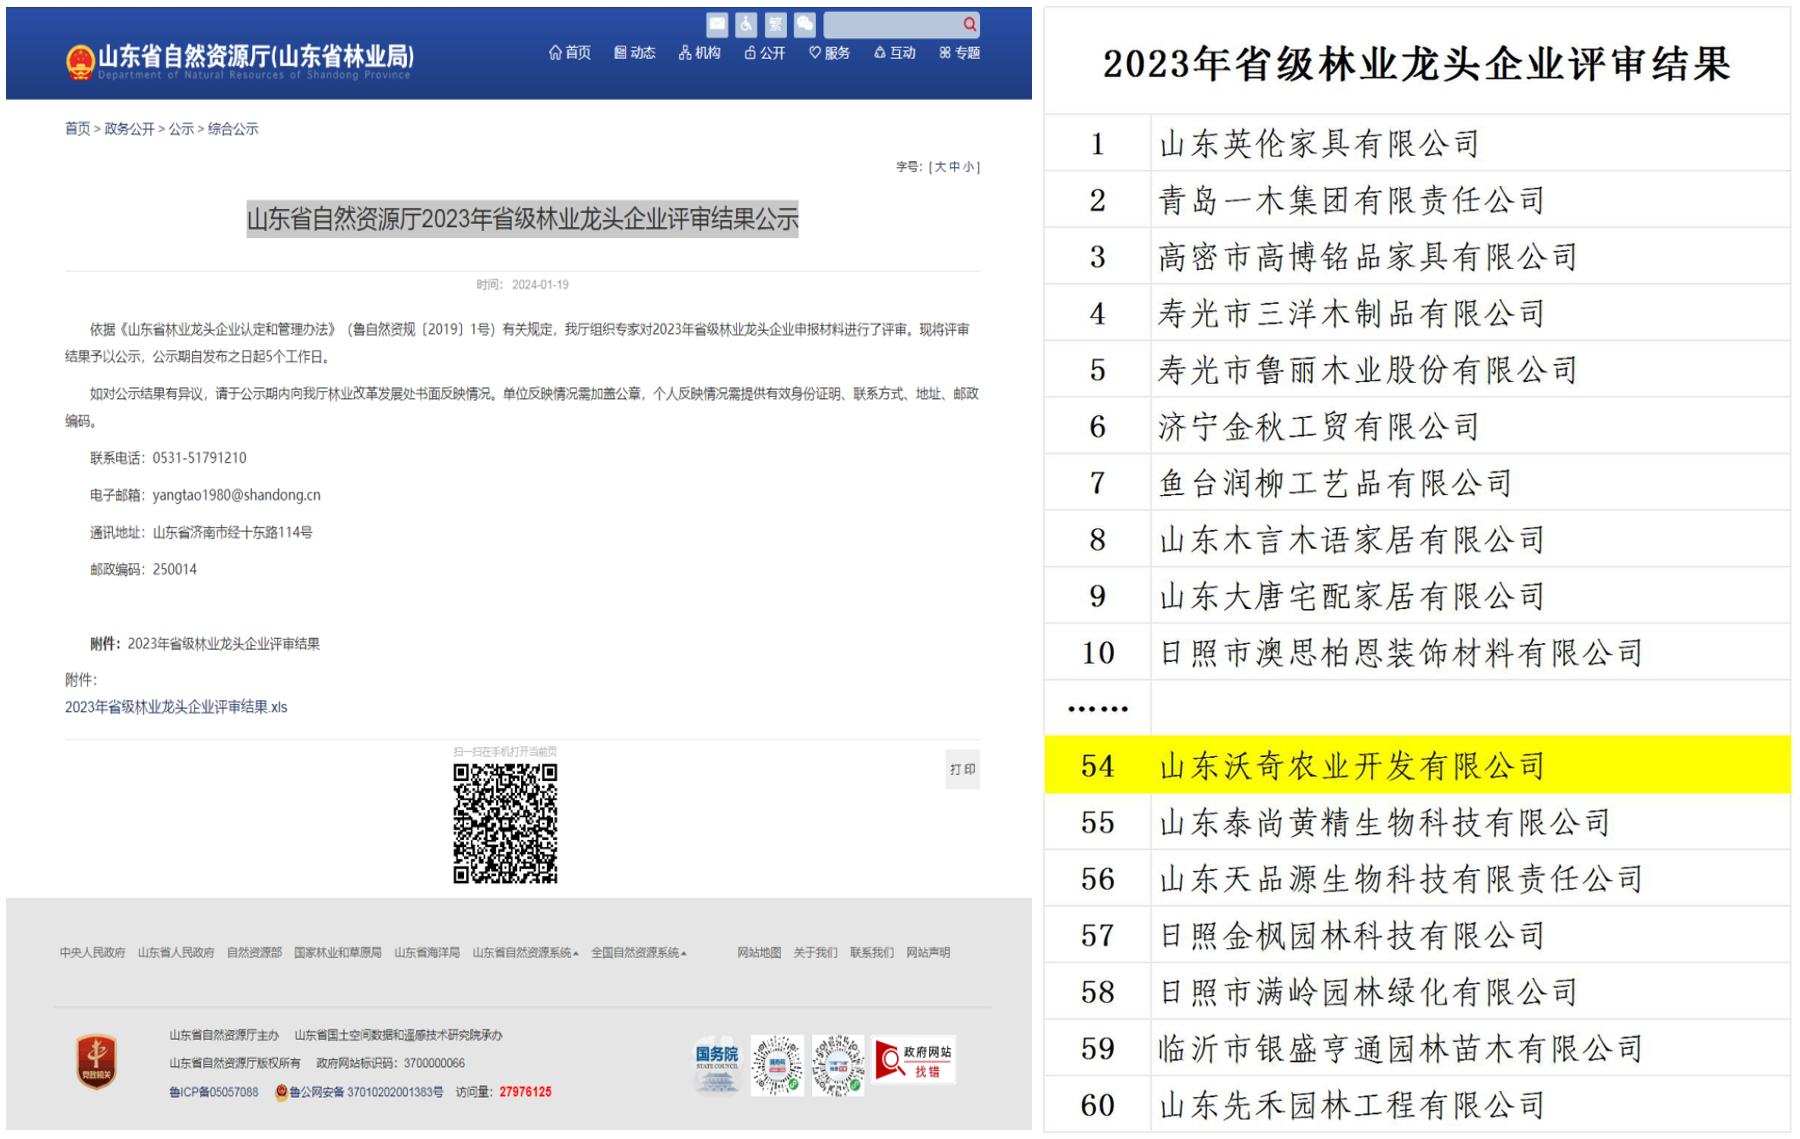Screen dimensions: 1800x1139
Task: Open 关于我们 footer link
Action: coord(815,952)
